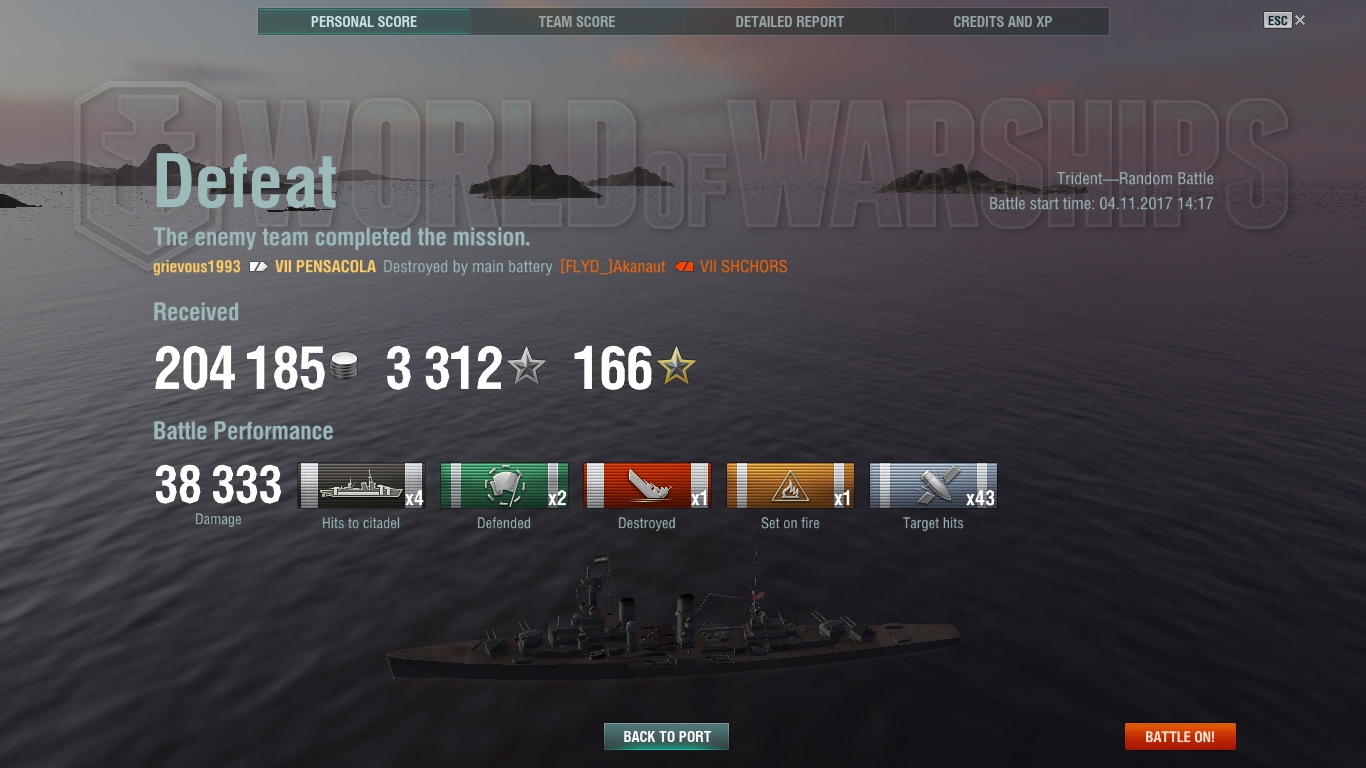
Task: Start a new battle with Battle On!
Action: tap(1180, 737)
